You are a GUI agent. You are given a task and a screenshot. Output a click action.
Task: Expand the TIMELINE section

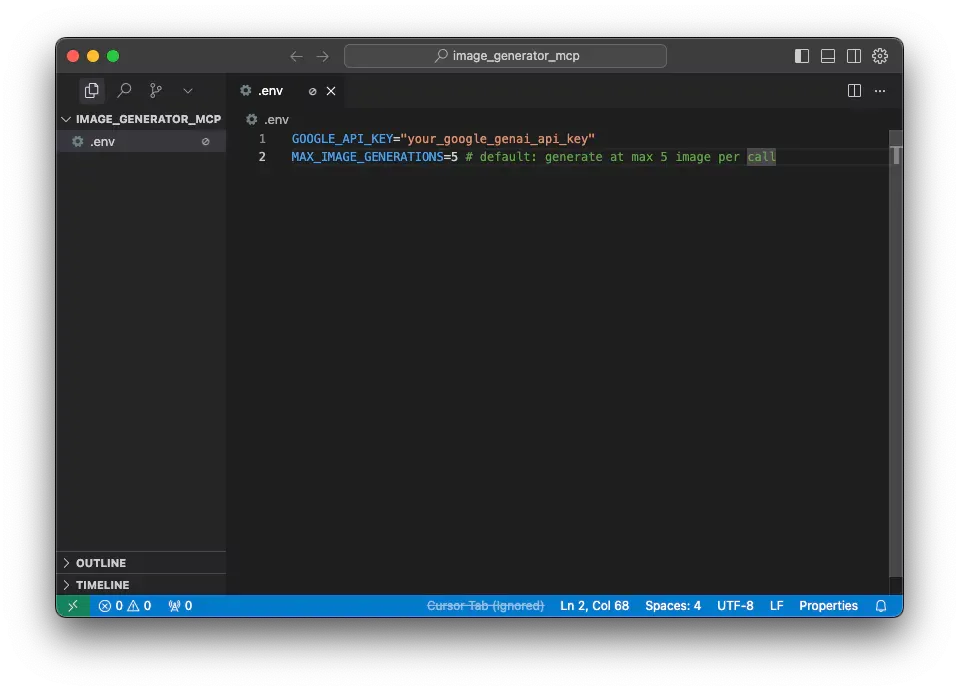click(x=141, y=585)
